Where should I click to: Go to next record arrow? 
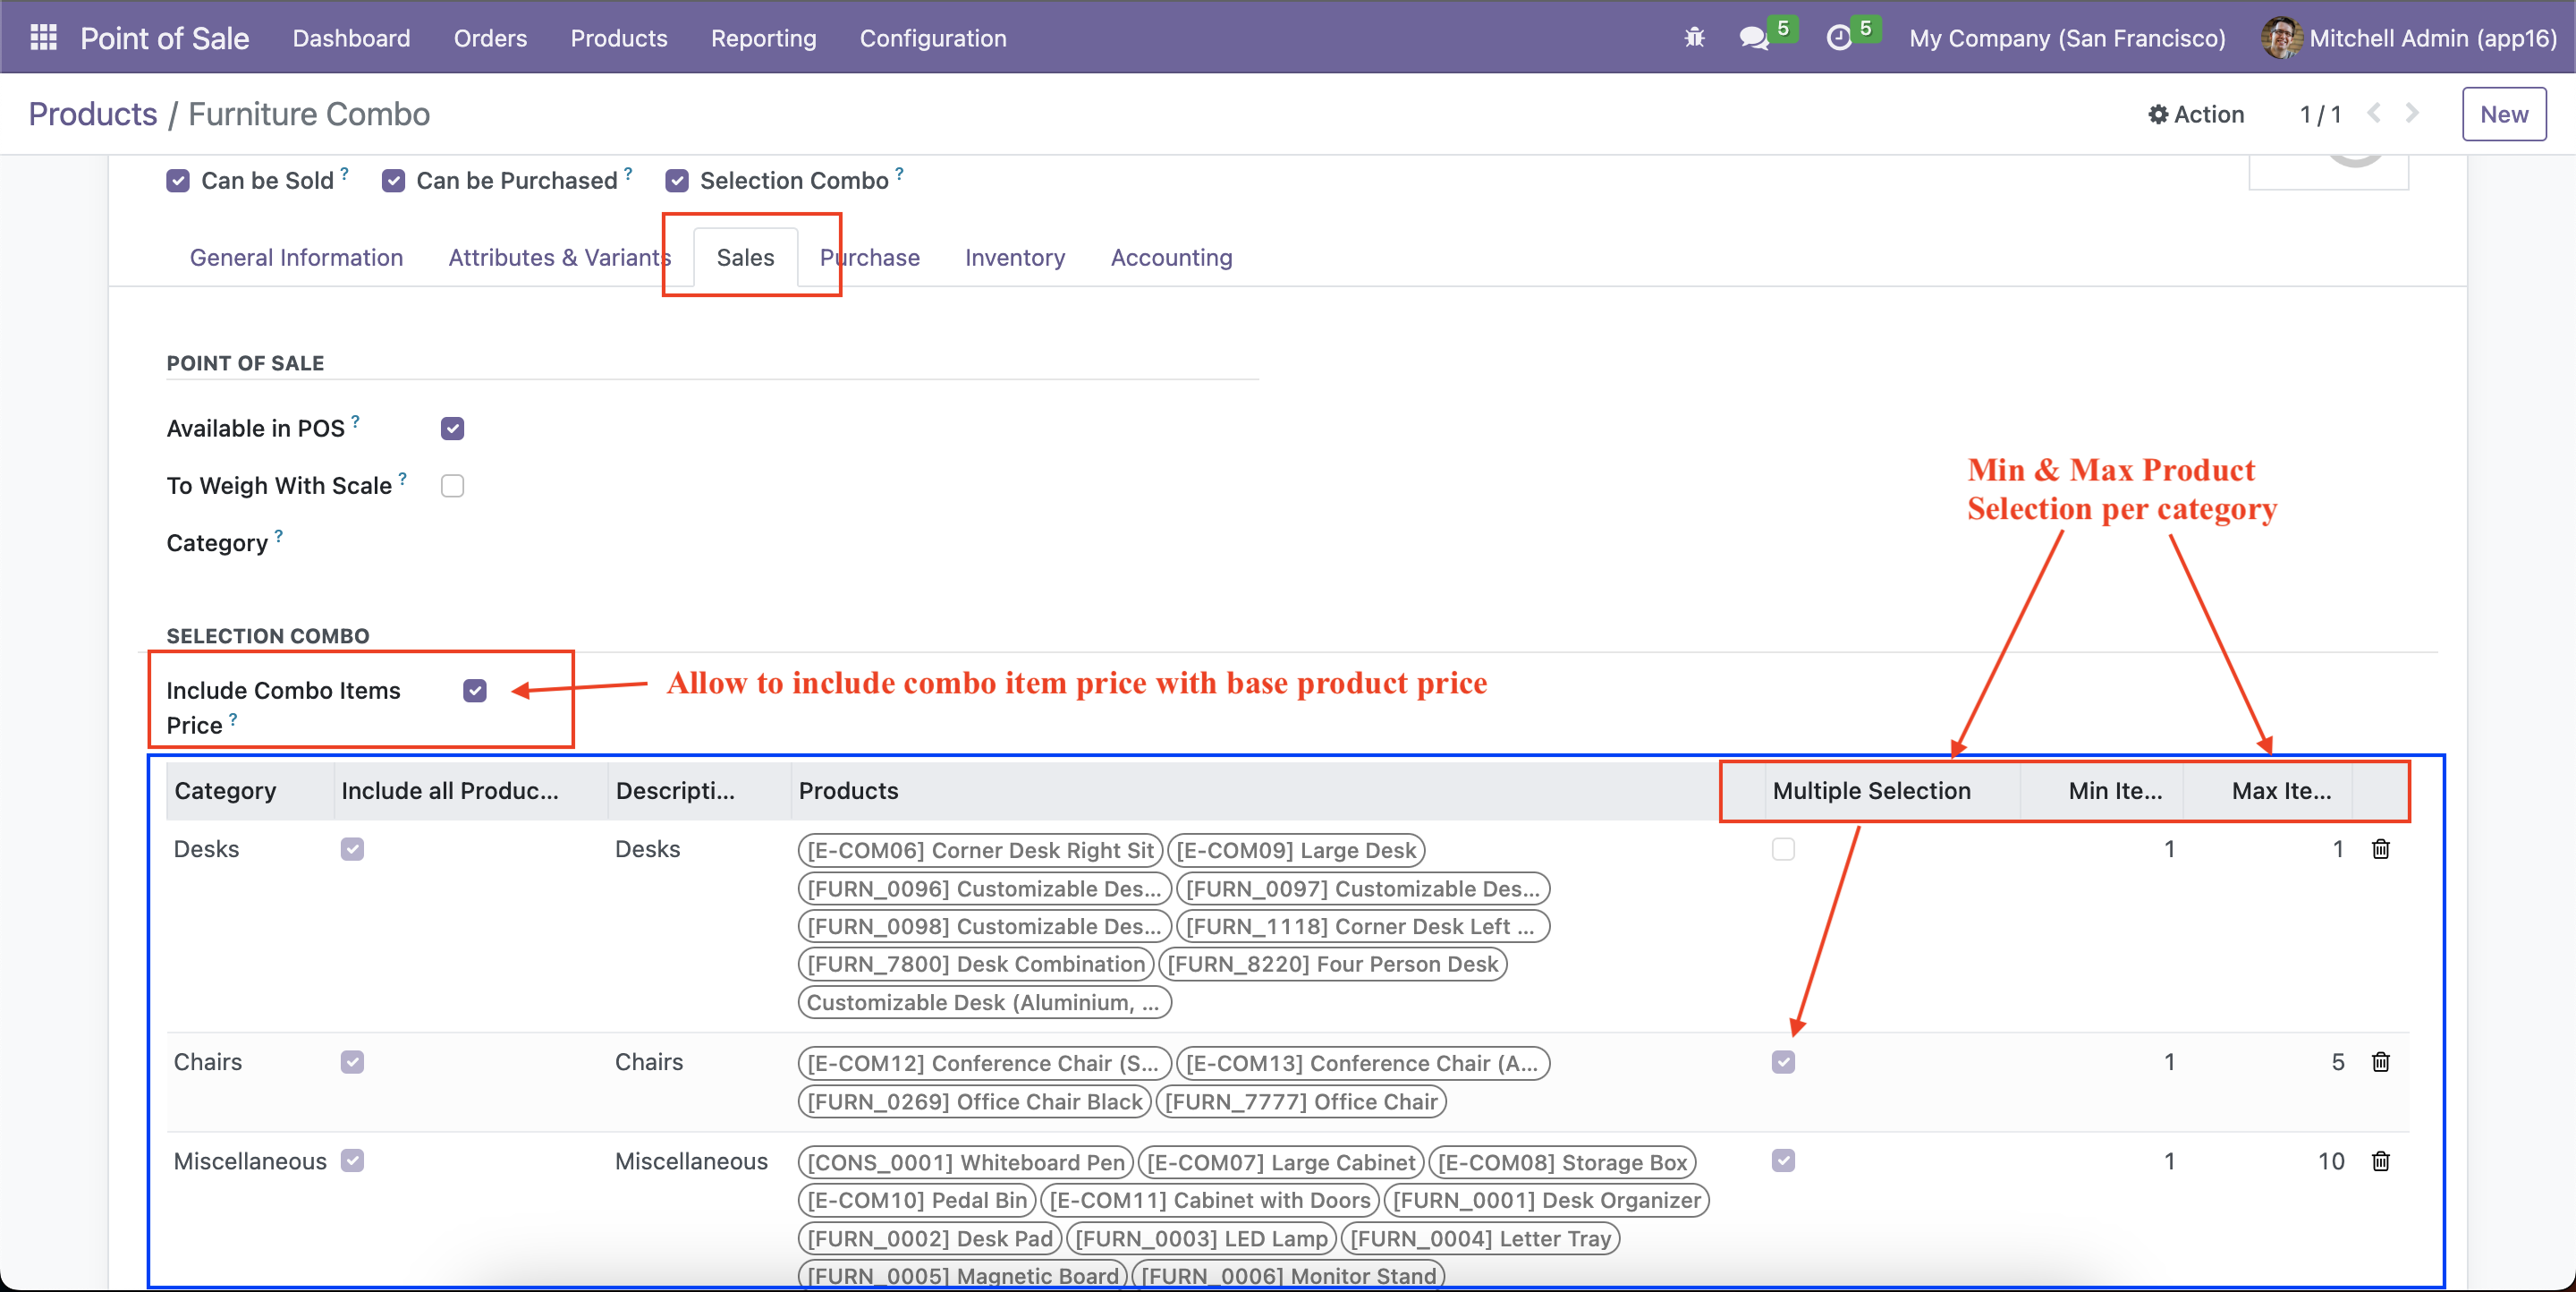(x=2412, y=113)
